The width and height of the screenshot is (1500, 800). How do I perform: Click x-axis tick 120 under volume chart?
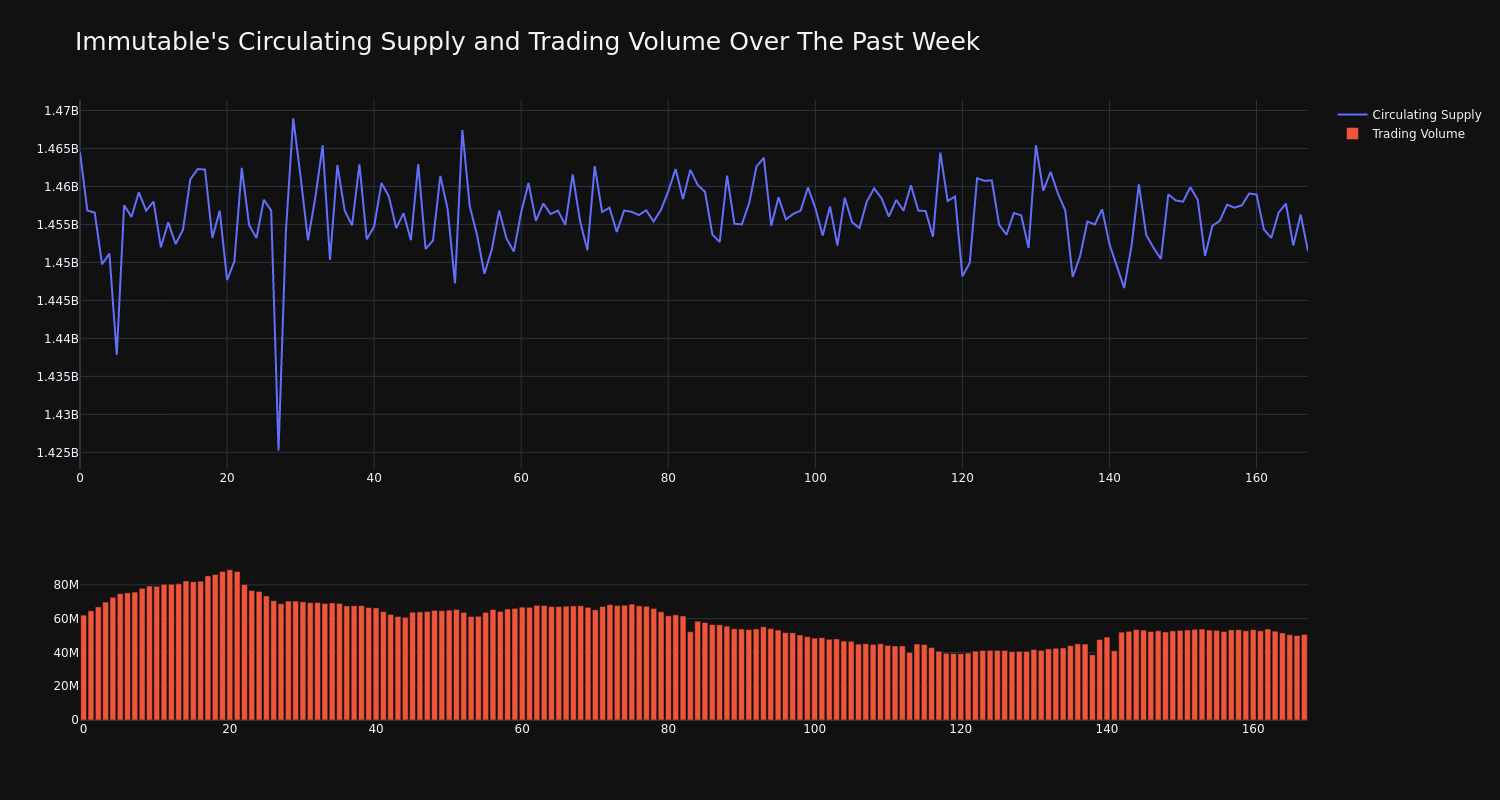pos(961,729)
